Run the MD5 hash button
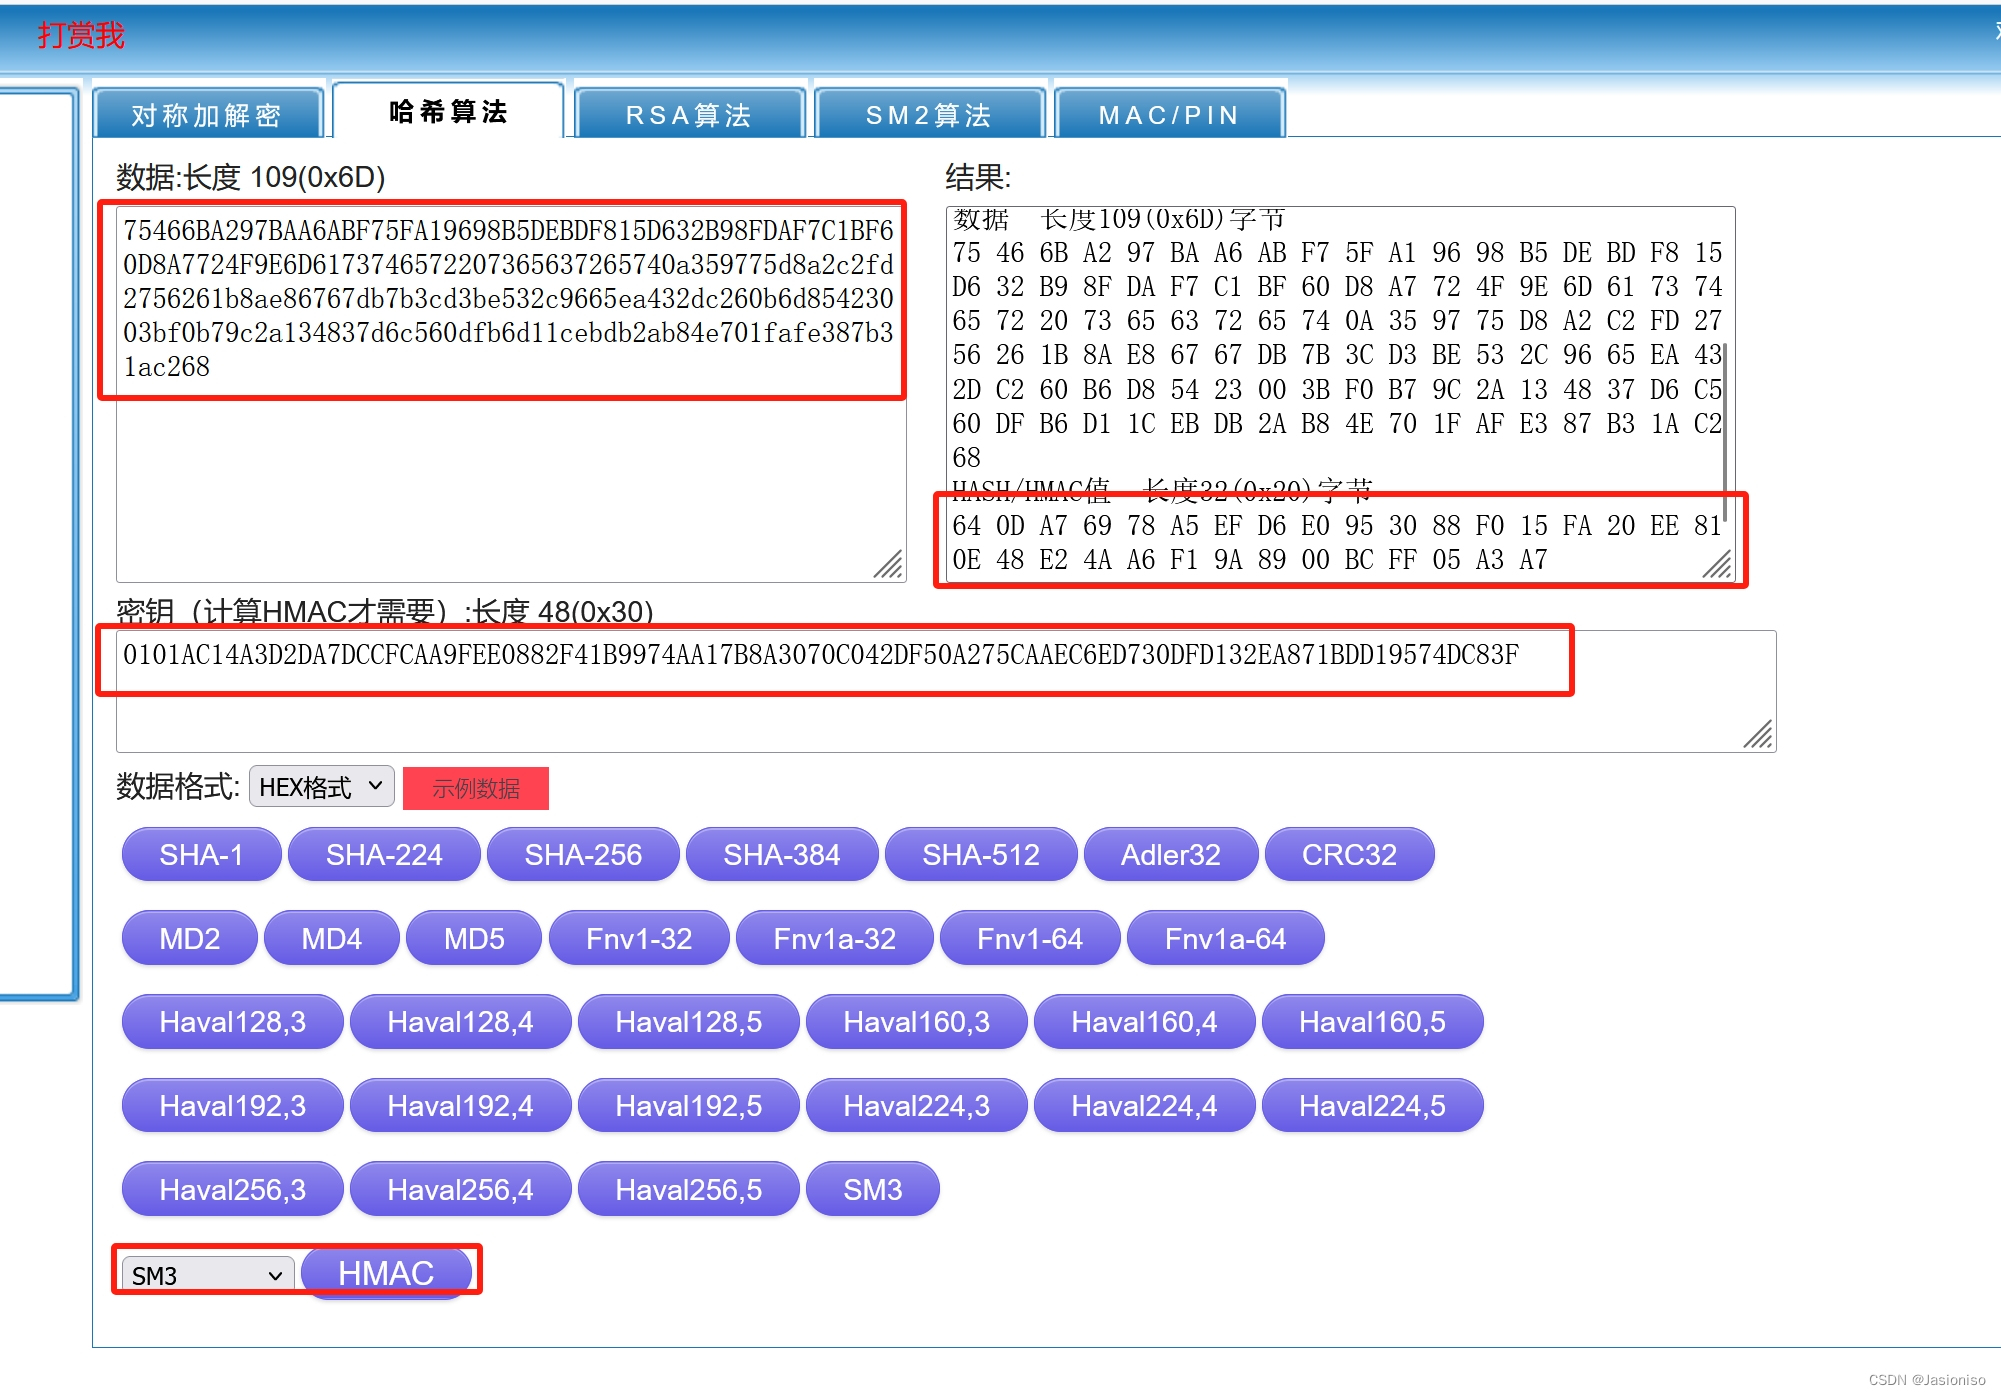Screen dimensions: 2001x1395 (x=474, y=938)
